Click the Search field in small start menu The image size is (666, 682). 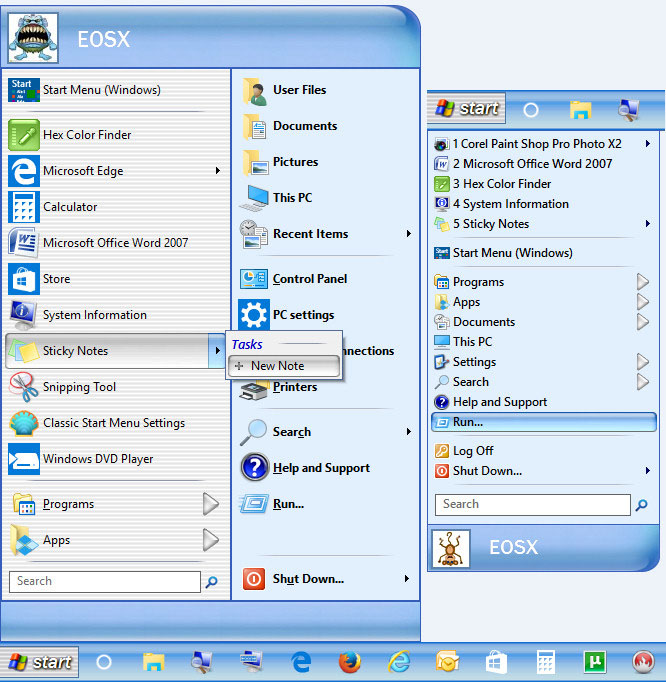click(533, 505)
